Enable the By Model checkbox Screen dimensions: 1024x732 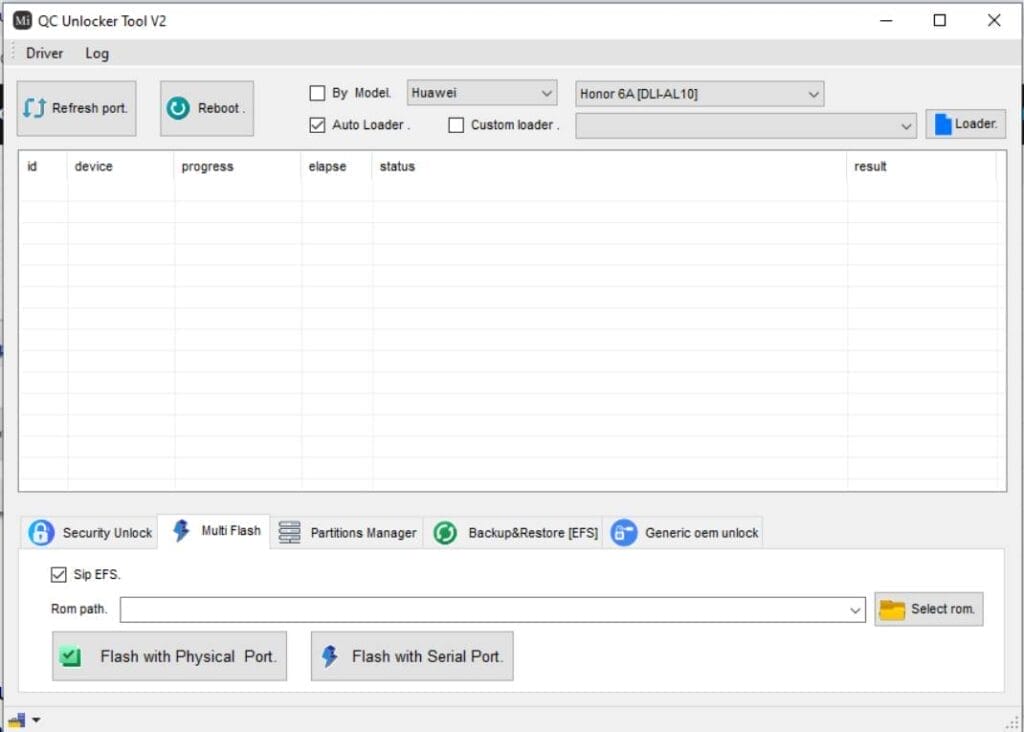[317, 93]
